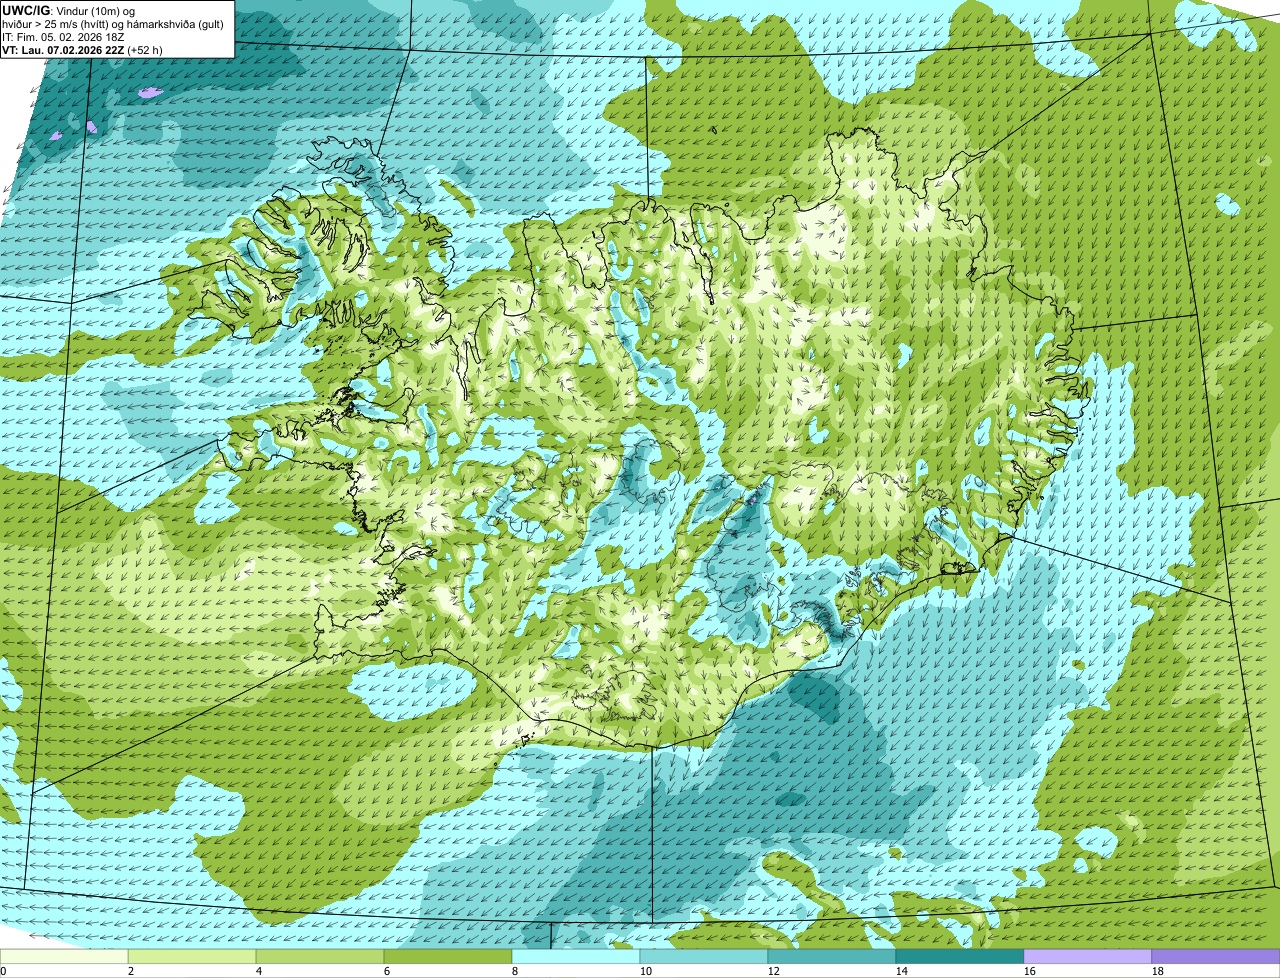Click the 'UWC/IG: Vindur (10m) og' title line
This screenshot has width=1280, height=978.
(x=69, y=10)
